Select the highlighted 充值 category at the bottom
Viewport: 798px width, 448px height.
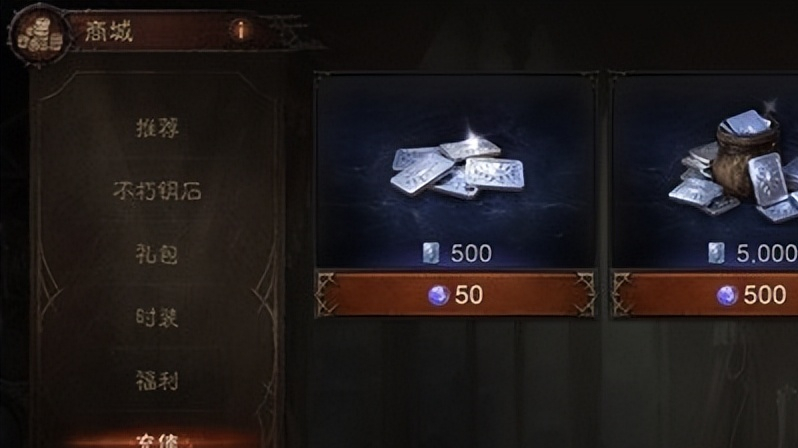point(157,440)
